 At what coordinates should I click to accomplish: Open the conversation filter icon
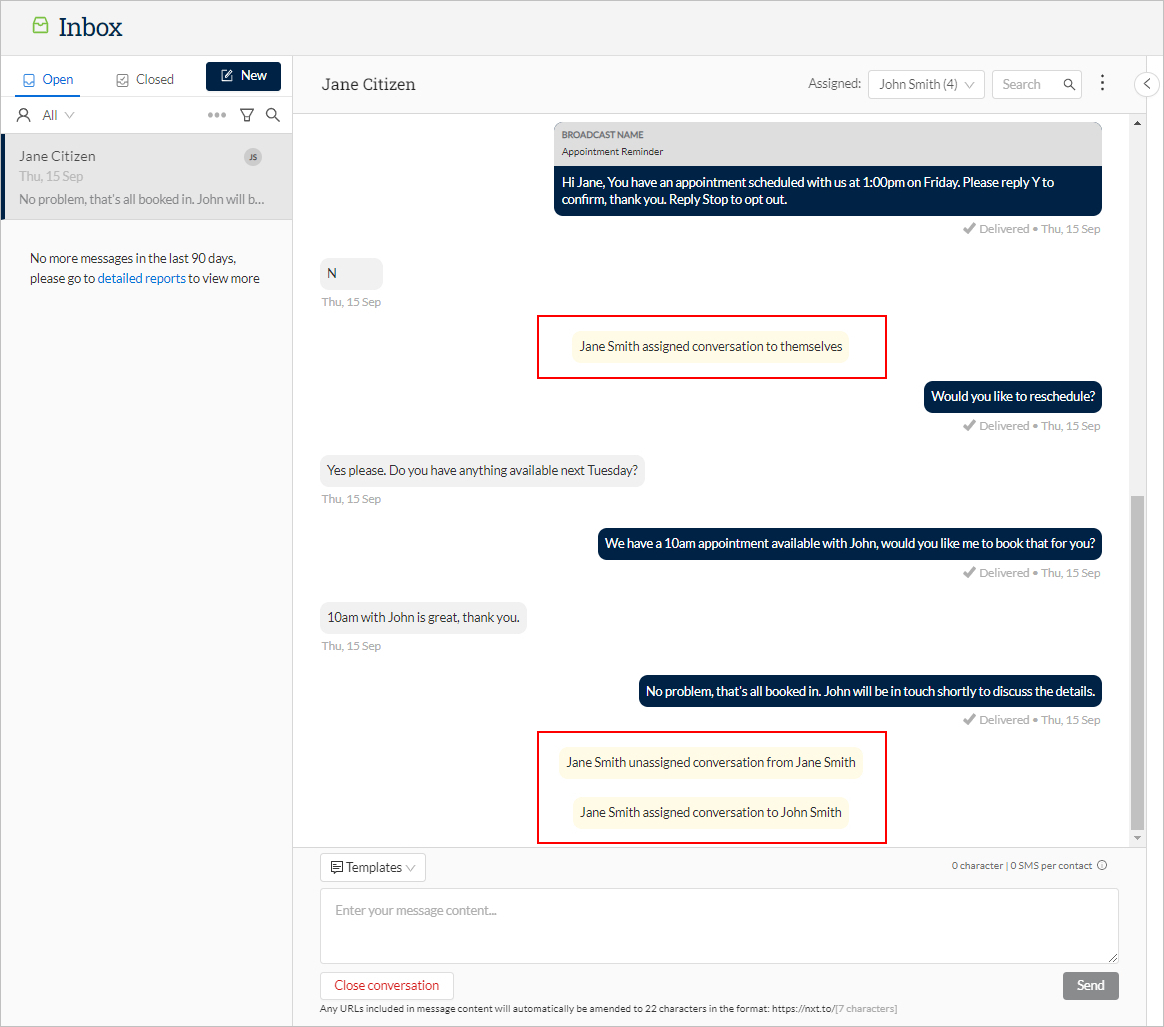coord(246,114)
